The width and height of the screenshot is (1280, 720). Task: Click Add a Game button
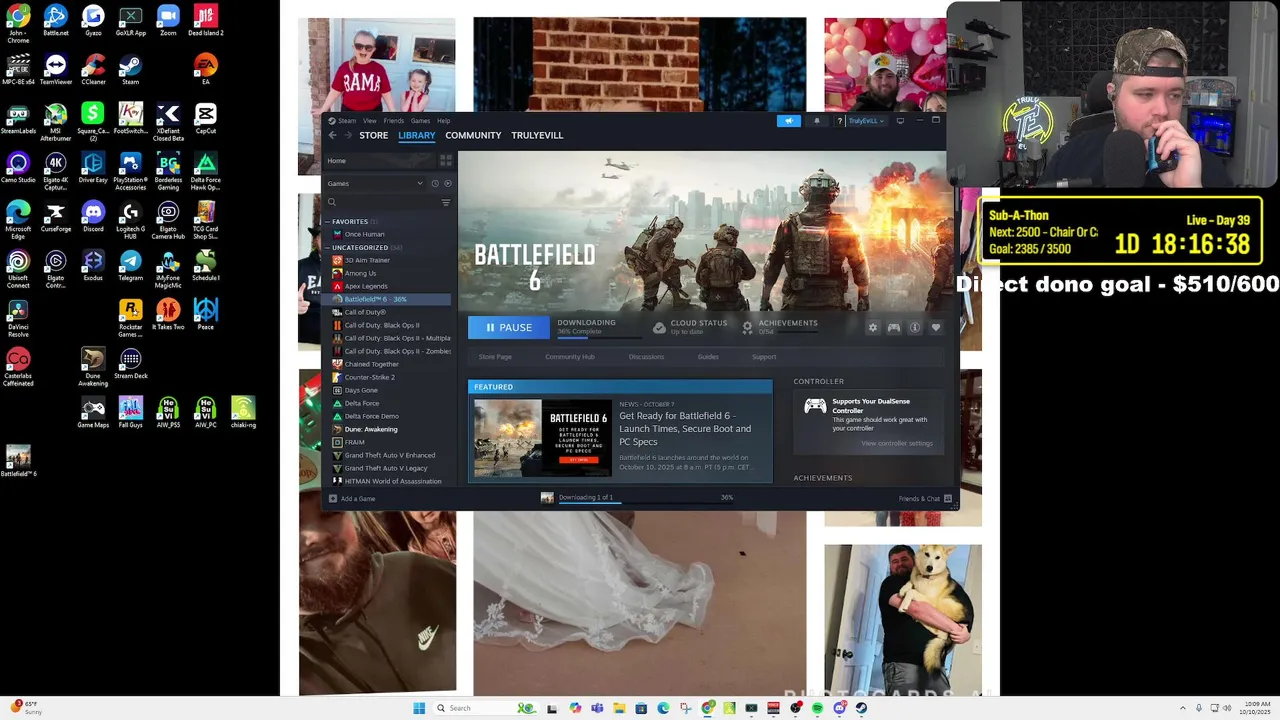click(x=352, y=498)
